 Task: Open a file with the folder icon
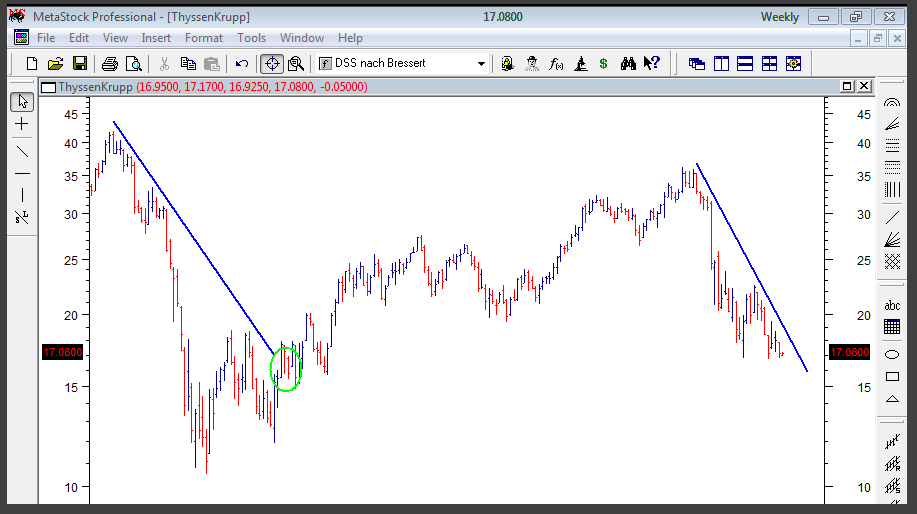55,64
